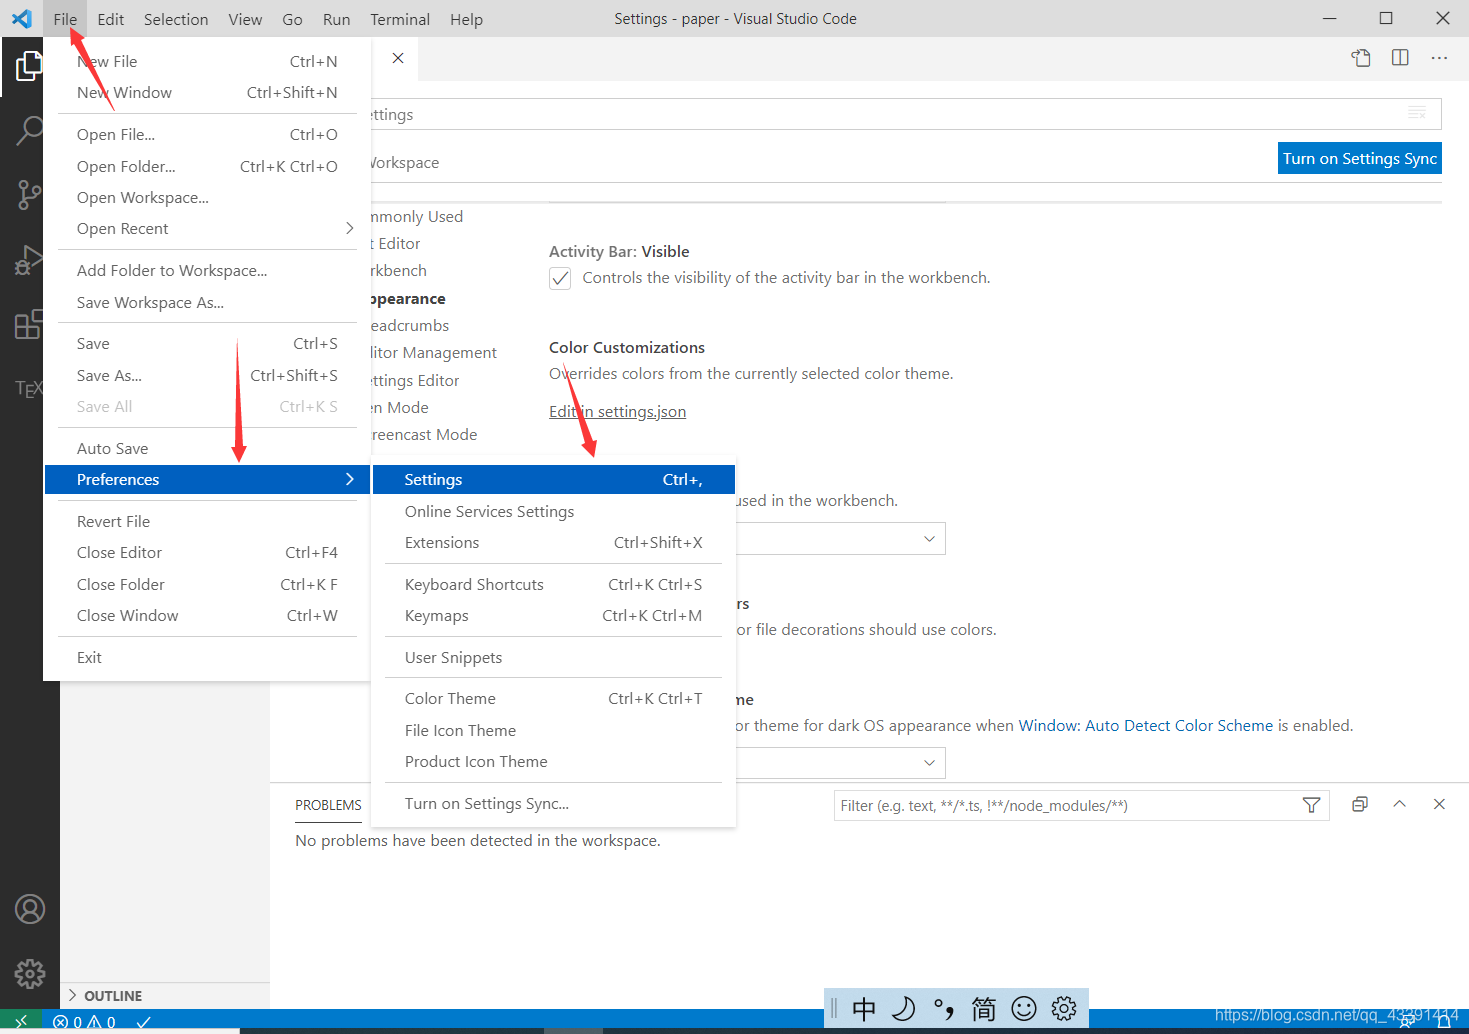Click Window: Auto Detect Color Scheme link
The width and height of the screenshot is (1469, 1034).
pos(1146,725)
